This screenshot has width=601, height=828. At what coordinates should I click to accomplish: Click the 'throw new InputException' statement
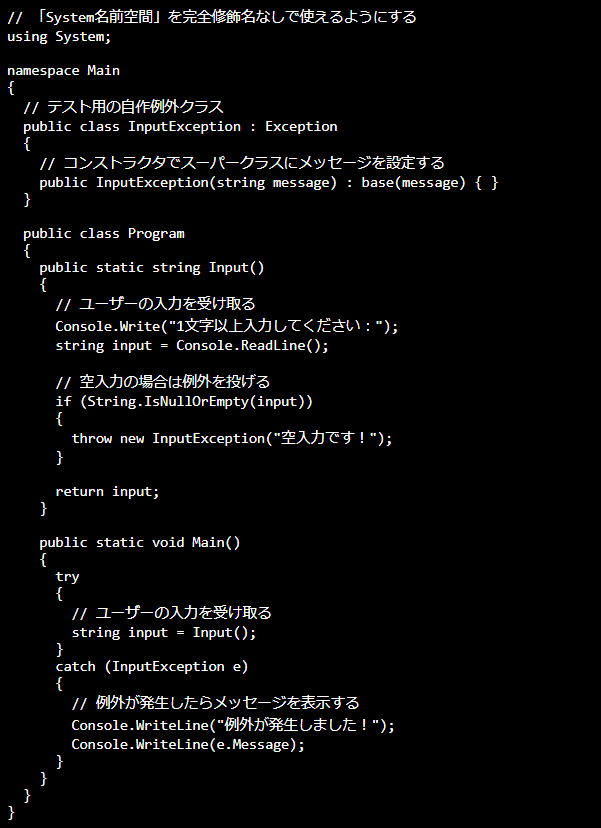point(232,439)
